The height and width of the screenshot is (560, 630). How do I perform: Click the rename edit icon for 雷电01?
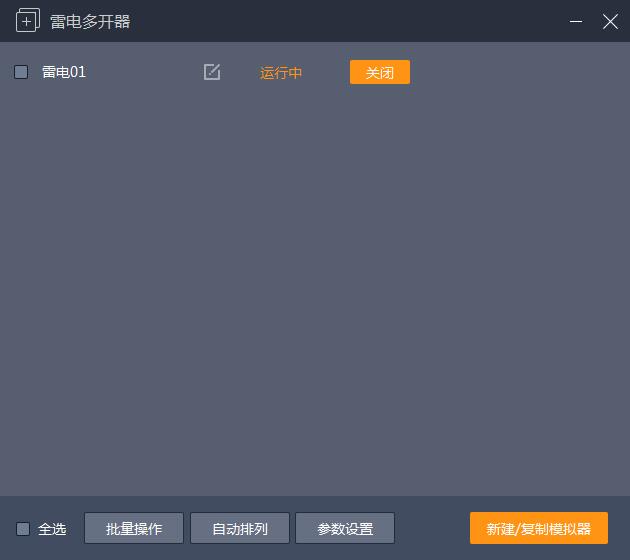(x=212, y=72)
